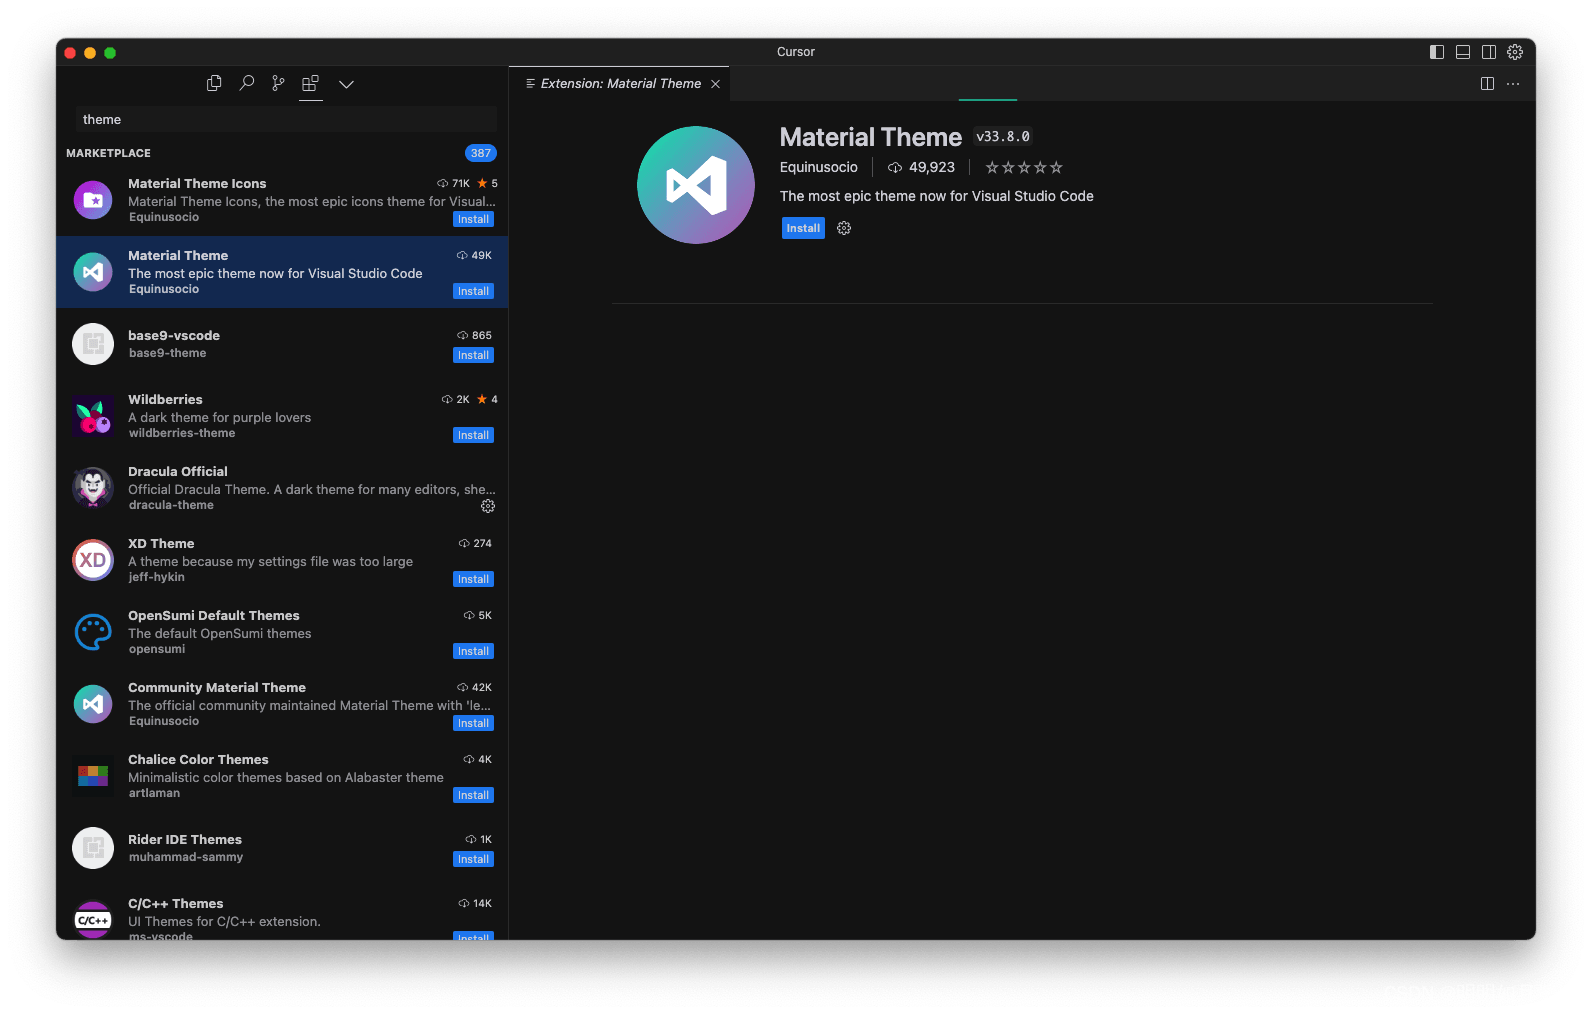Toggle the secondary sidebar layout icon
The image size is (1592, 1014).
click(1489, 52)
